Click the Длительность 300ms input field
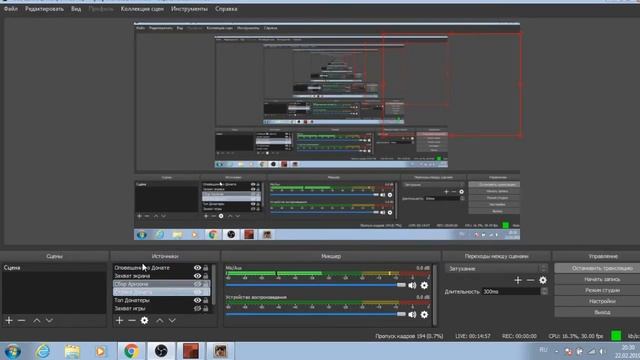Viewport: 640px width, 360px height. pos(511,291)
